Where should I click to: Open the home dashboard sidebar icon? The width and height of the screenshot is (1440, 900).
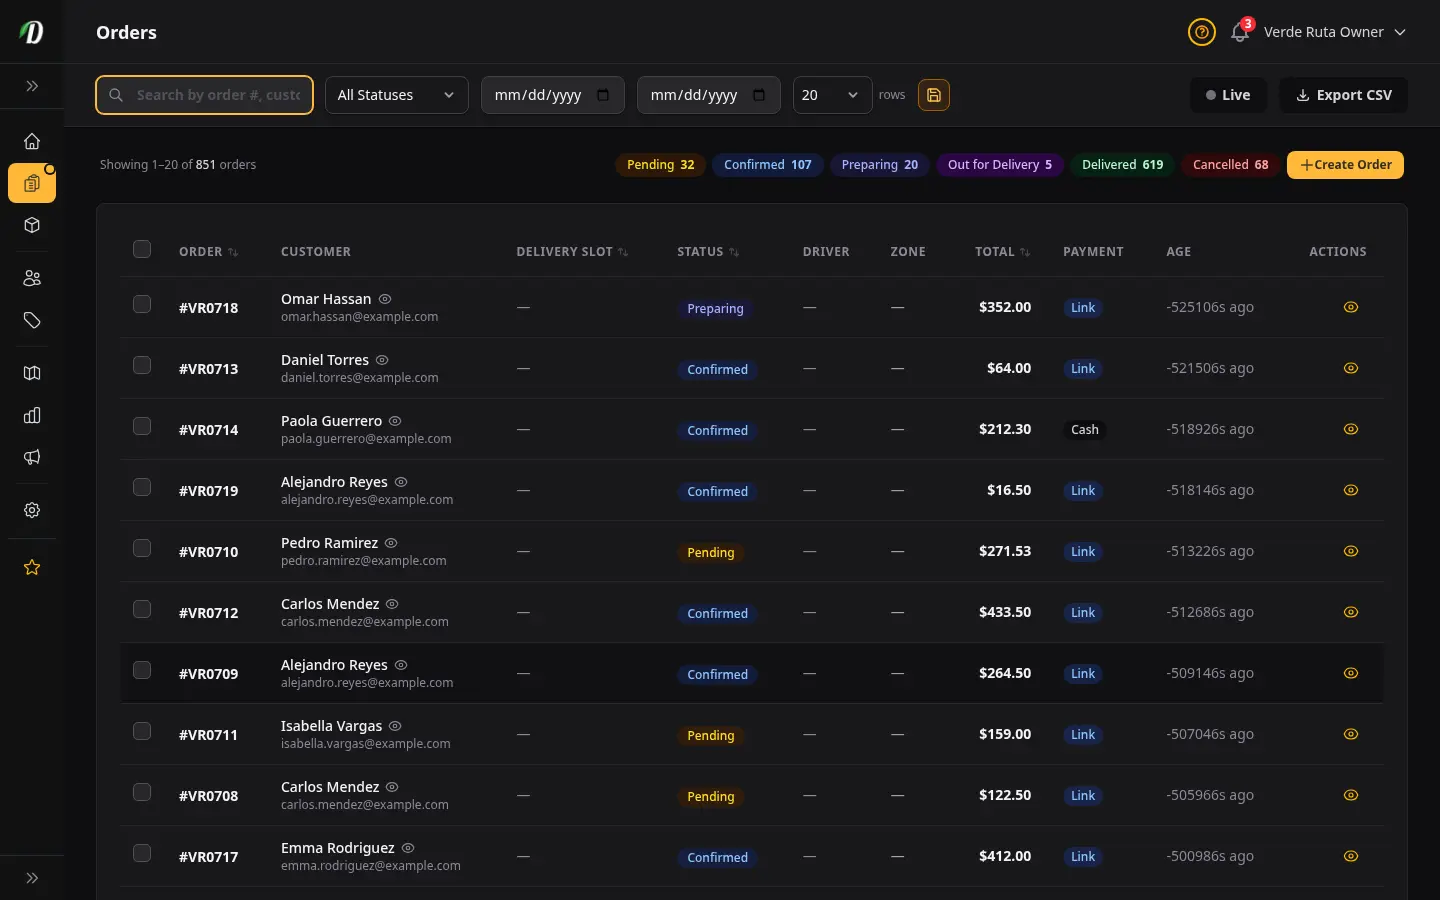point(32,141)
